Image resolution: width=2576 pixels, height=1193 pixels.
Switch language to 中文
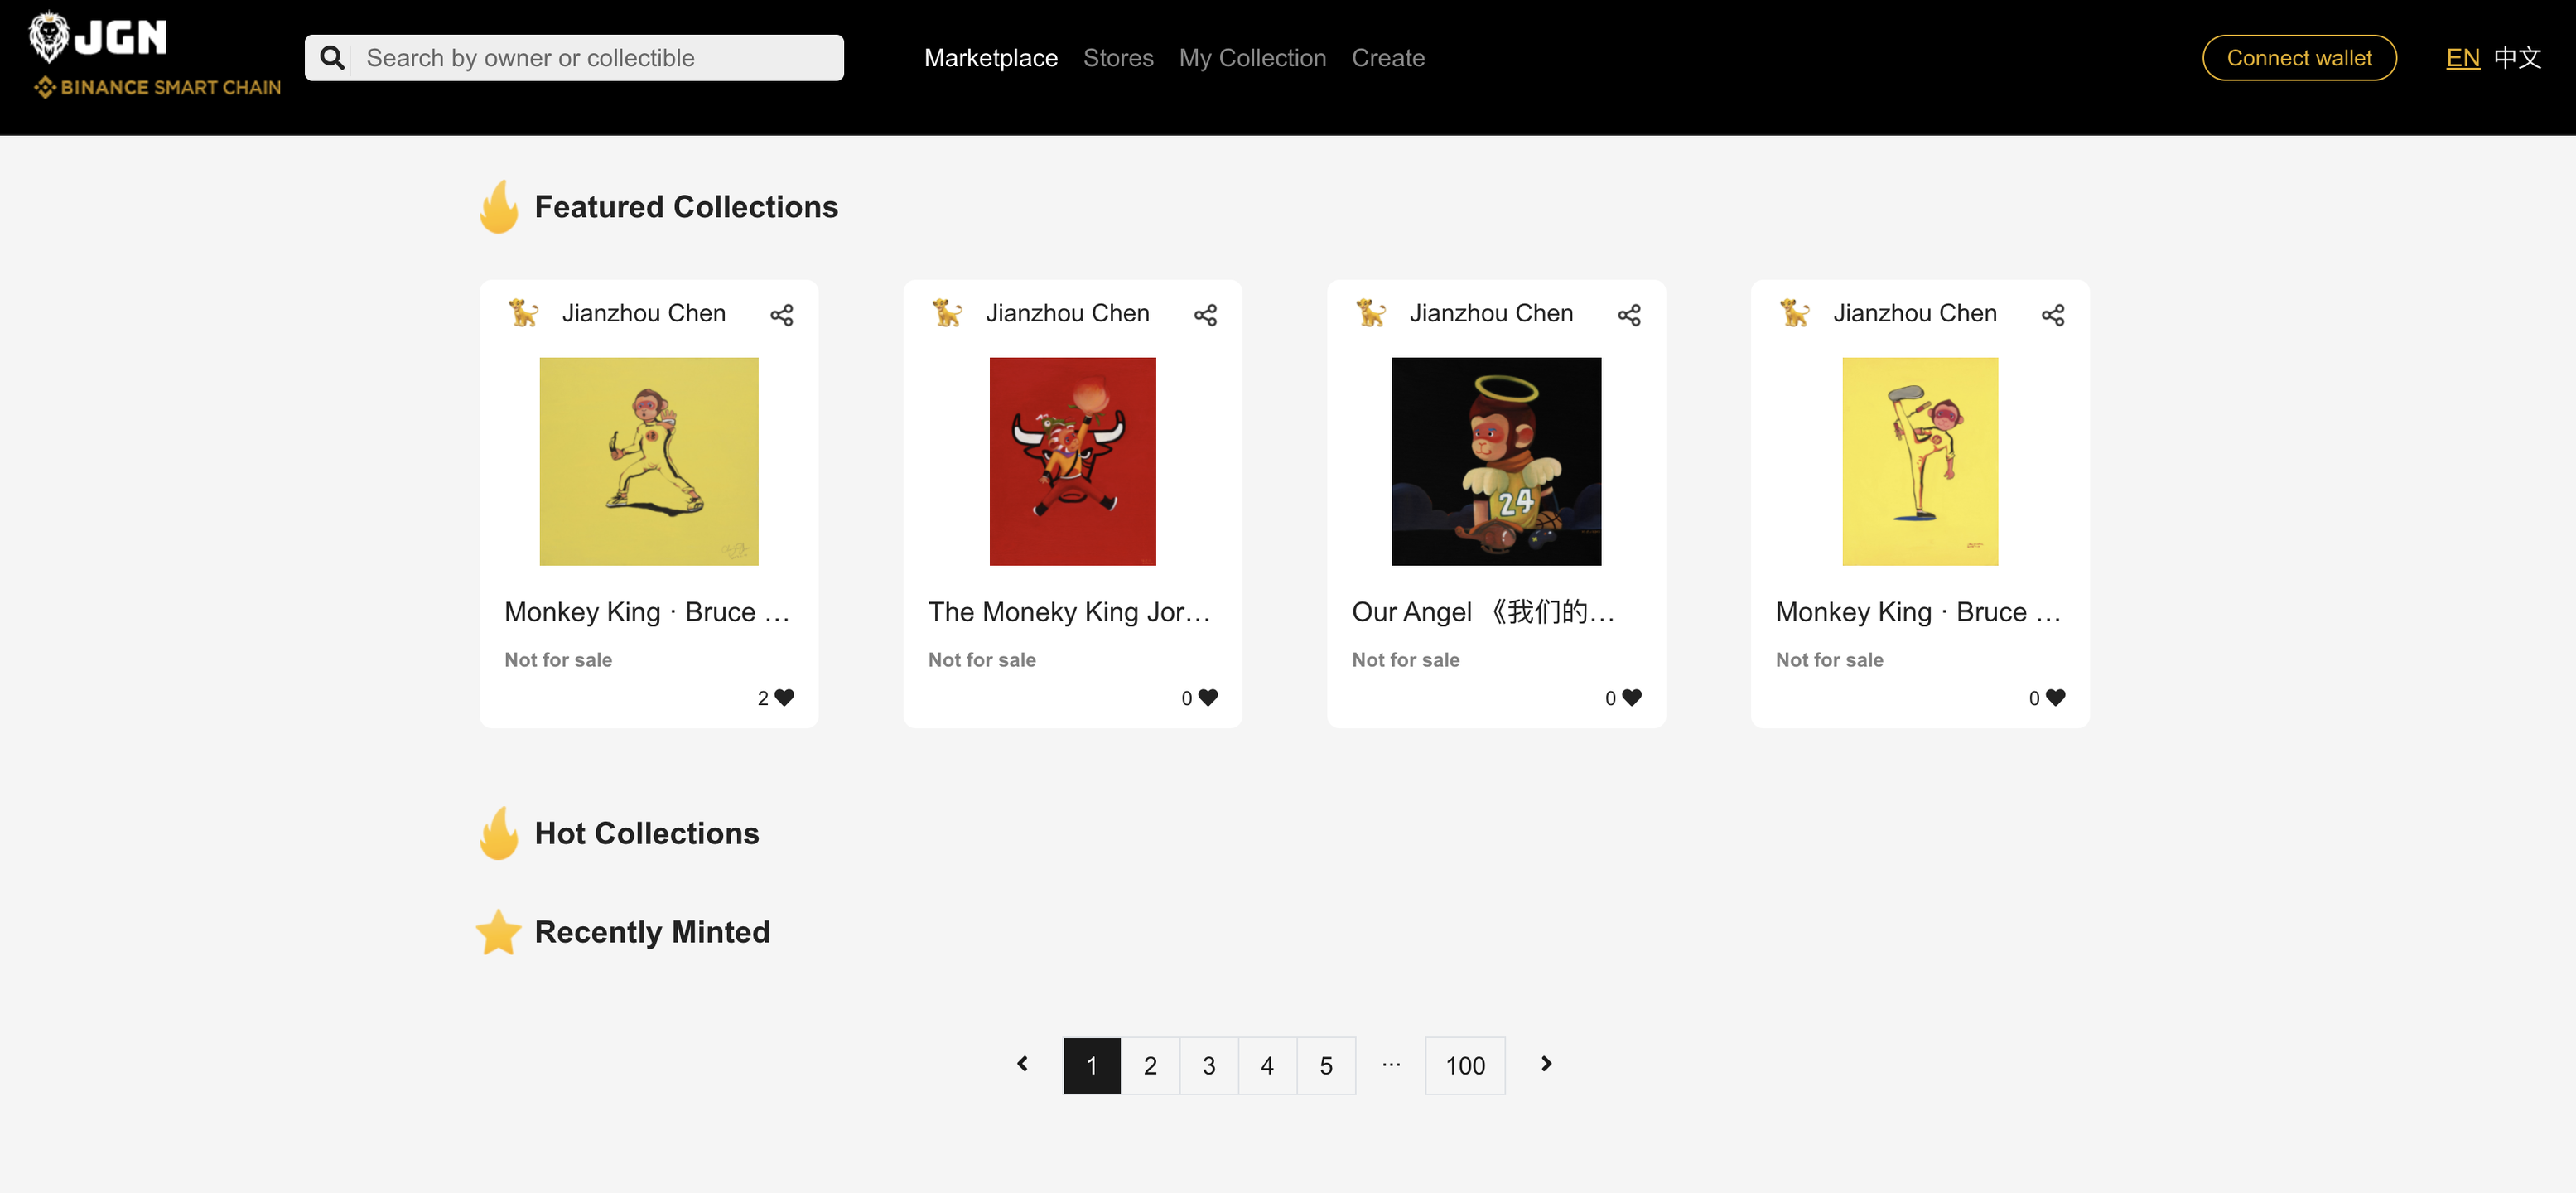click(2516, 58)
